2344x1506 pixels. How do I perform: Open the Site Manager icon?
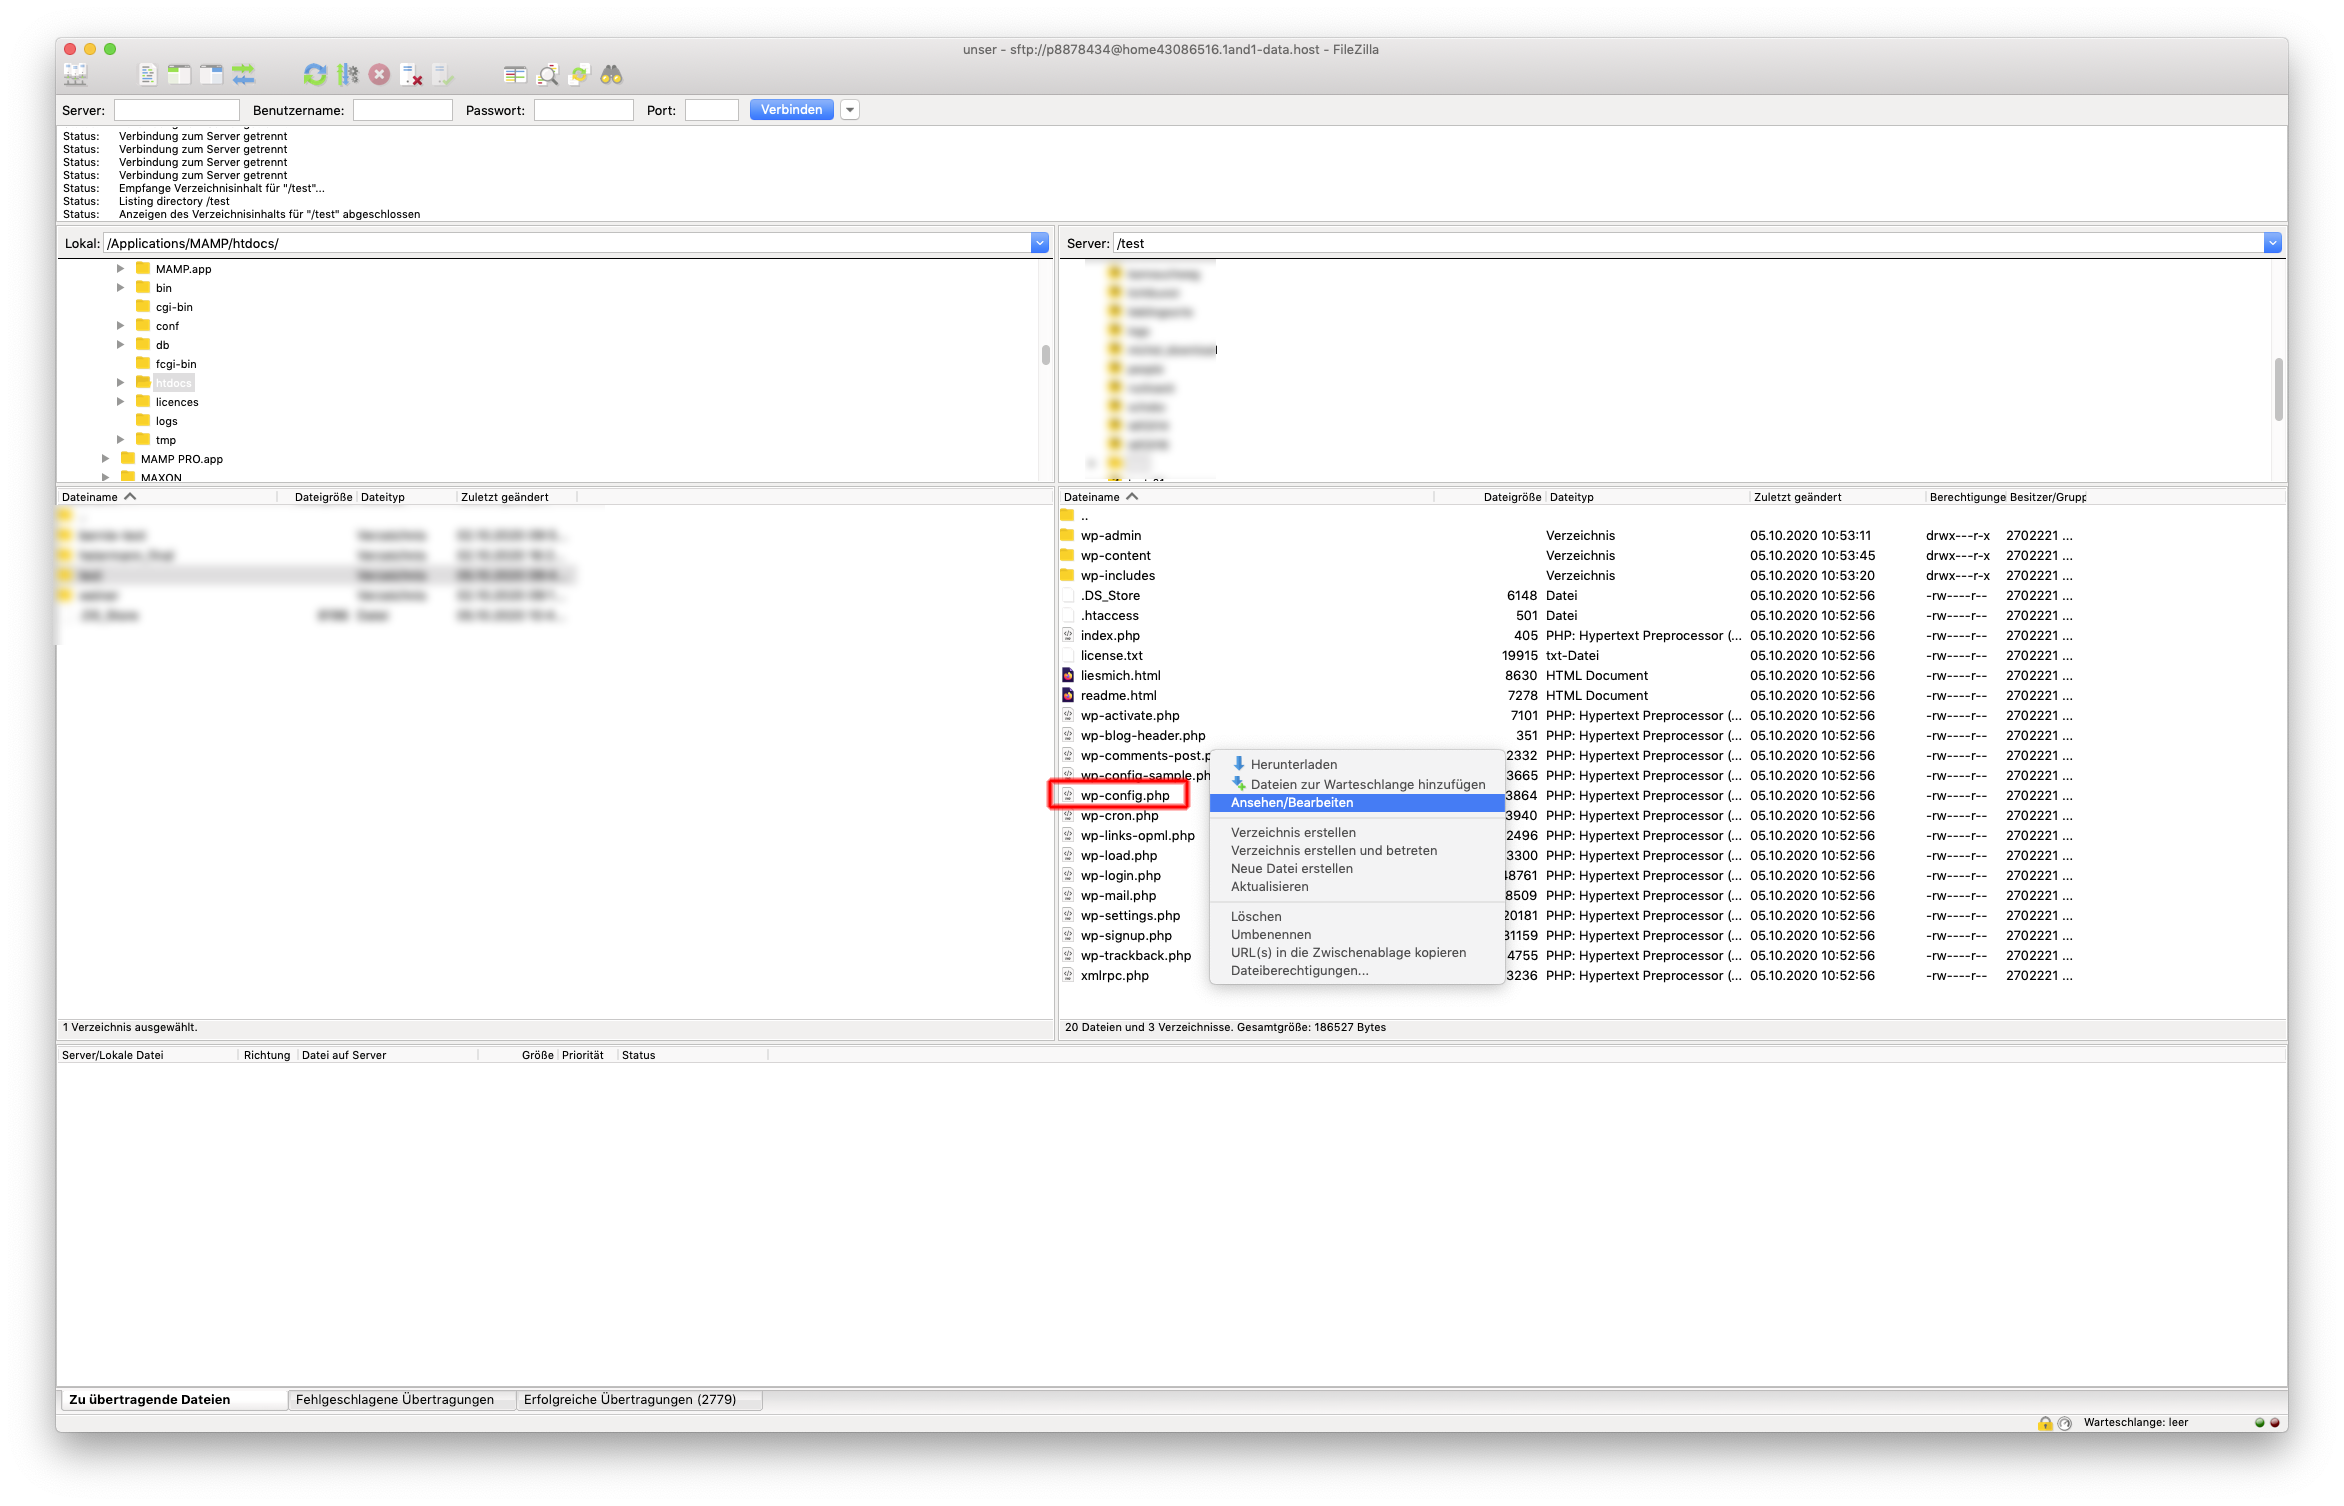click(x=75, y=74)
